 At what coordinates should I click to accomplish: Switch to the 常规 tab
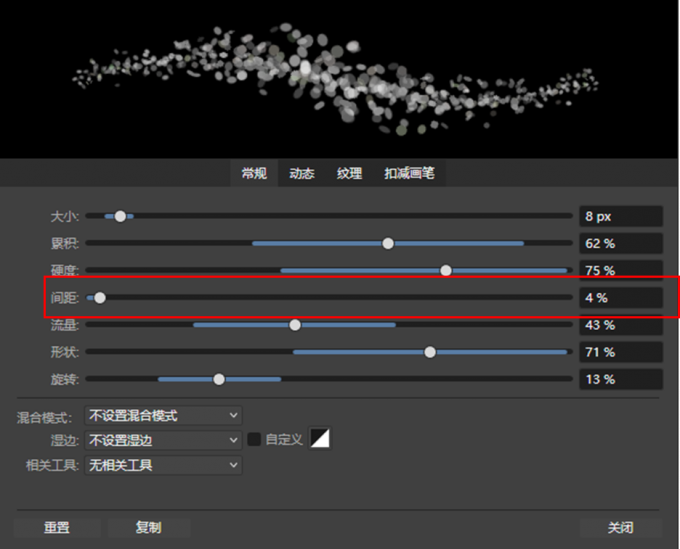click(254, 174)
